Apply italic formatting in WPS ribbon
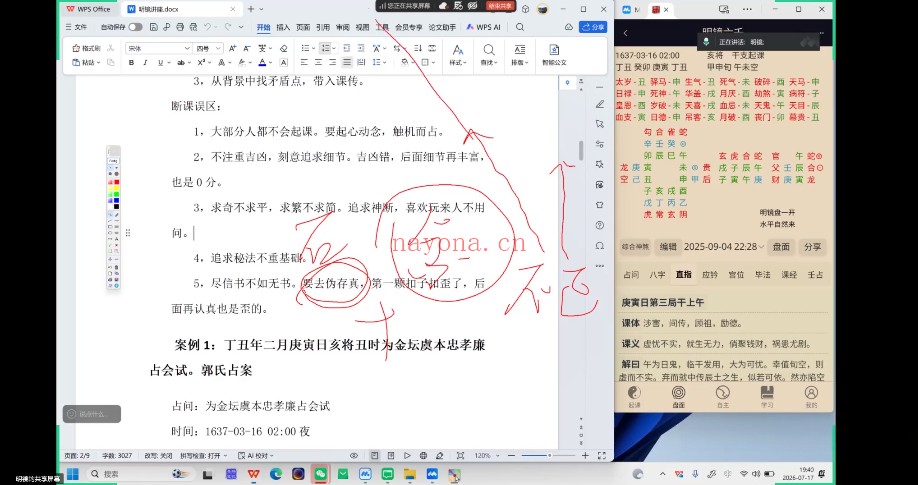 coord(145,63)
